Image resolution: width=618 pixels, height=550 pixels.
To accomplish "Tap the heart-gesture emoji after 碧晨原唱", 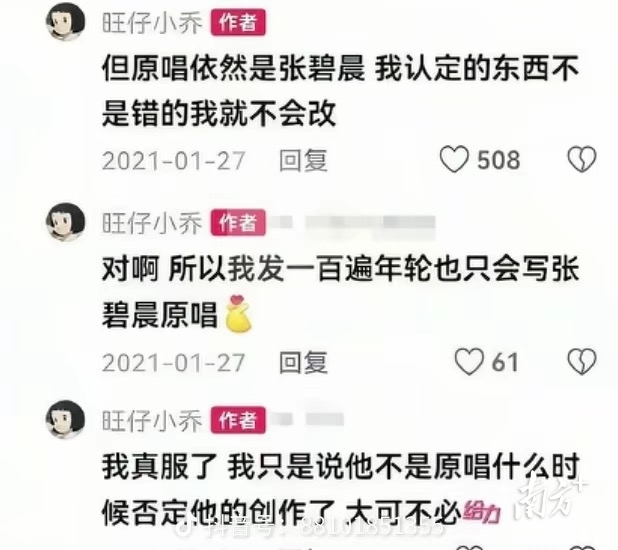I will (238, 315).
